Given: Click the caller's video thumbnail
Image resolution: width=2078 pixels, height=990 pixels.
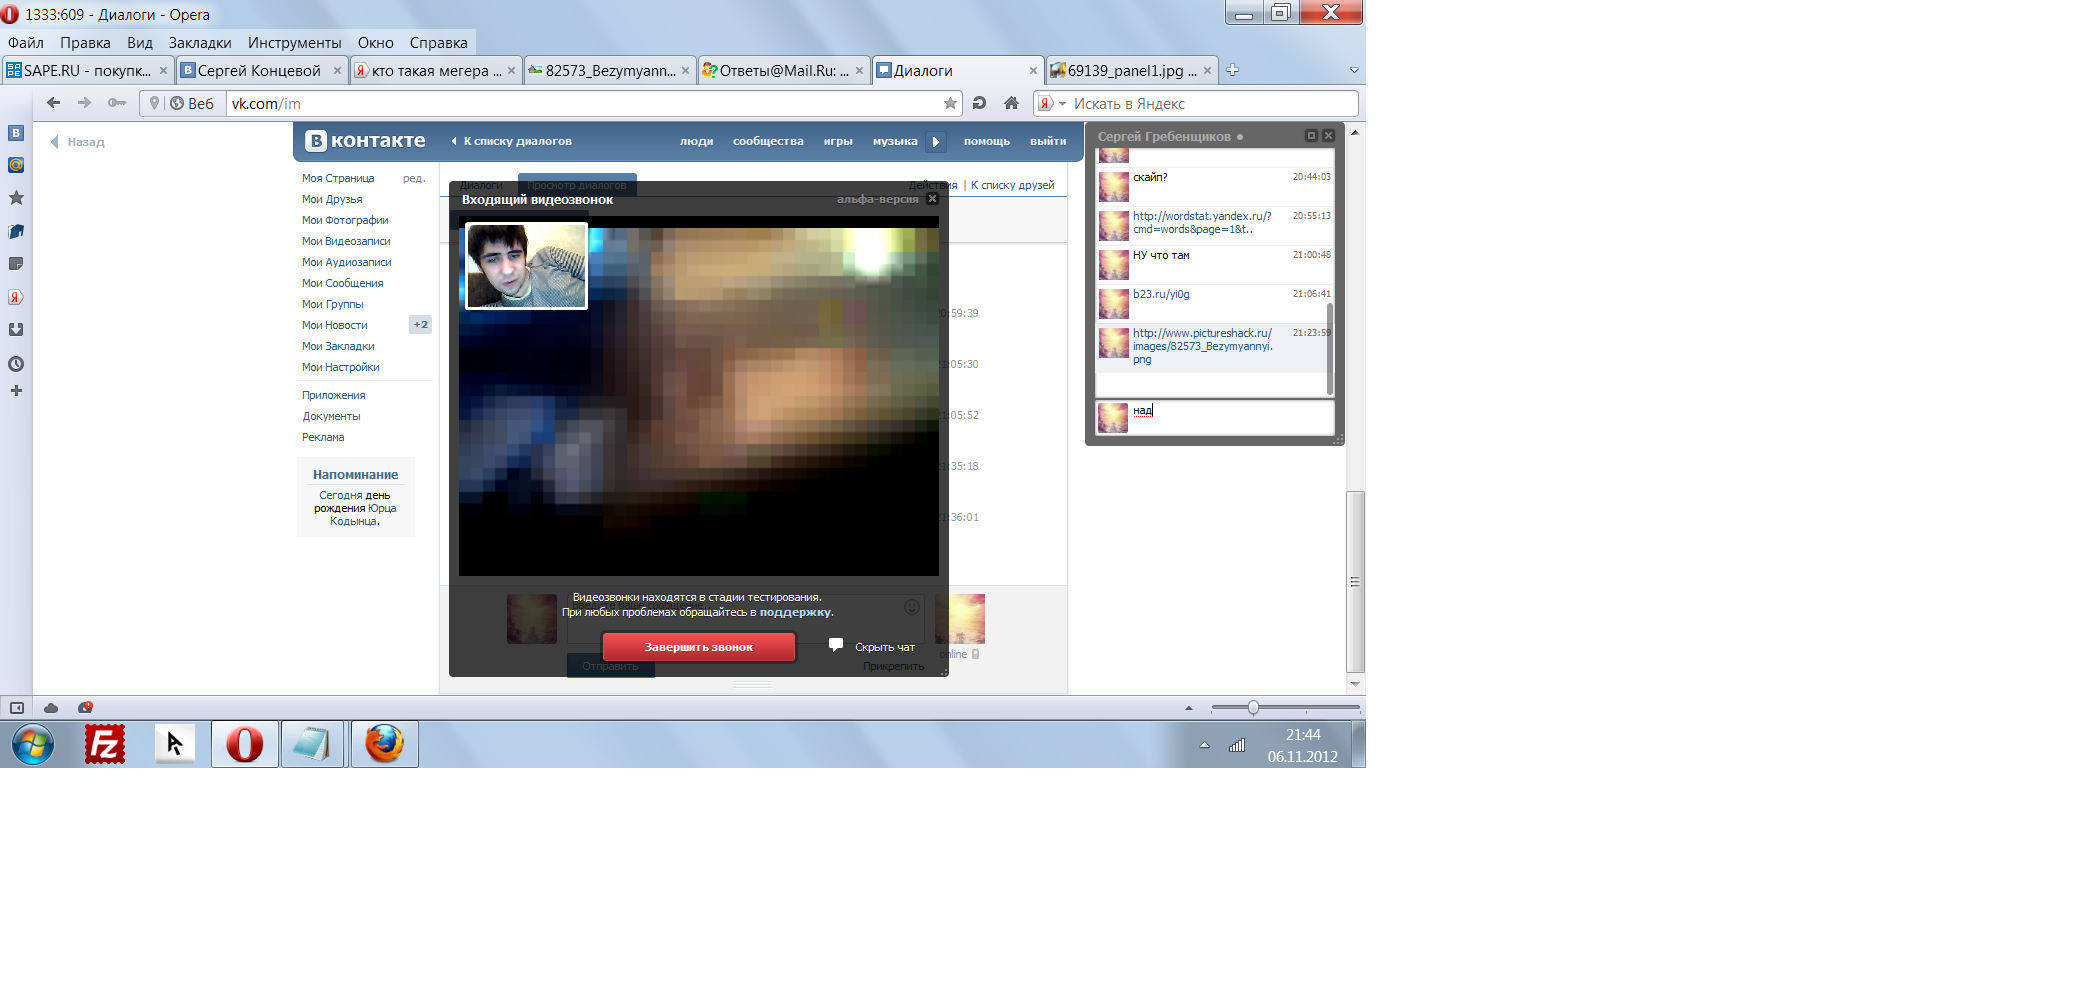Looking at the screenshot, I should tap(526, 266).
